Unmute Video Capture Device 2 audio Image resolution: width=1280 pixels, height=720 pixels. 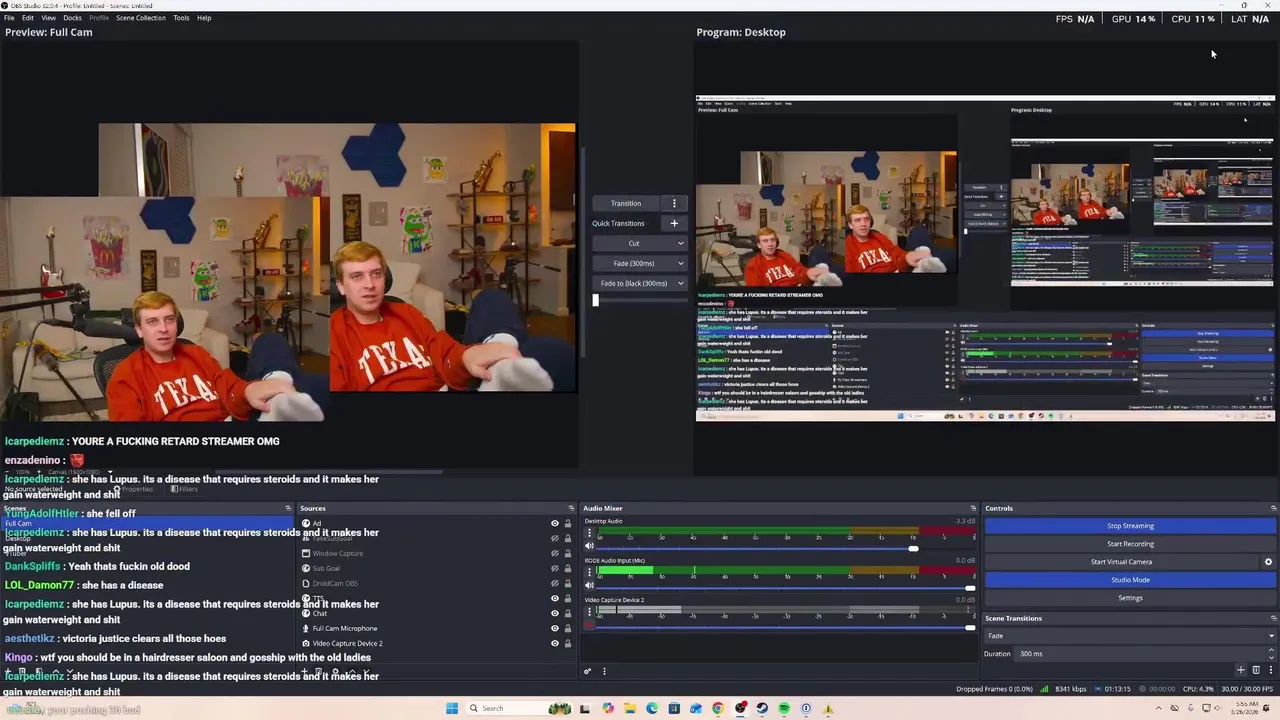click(x=589, y=625)
